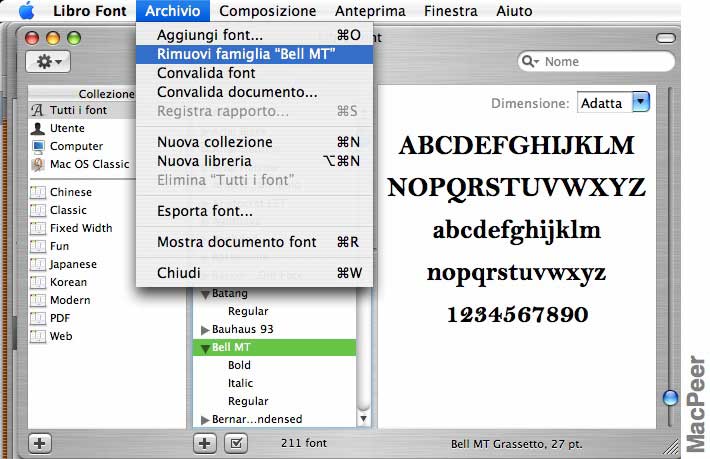Select the Mac OS Classic collection
Screen dimensions: 710x459
(82, 164)
